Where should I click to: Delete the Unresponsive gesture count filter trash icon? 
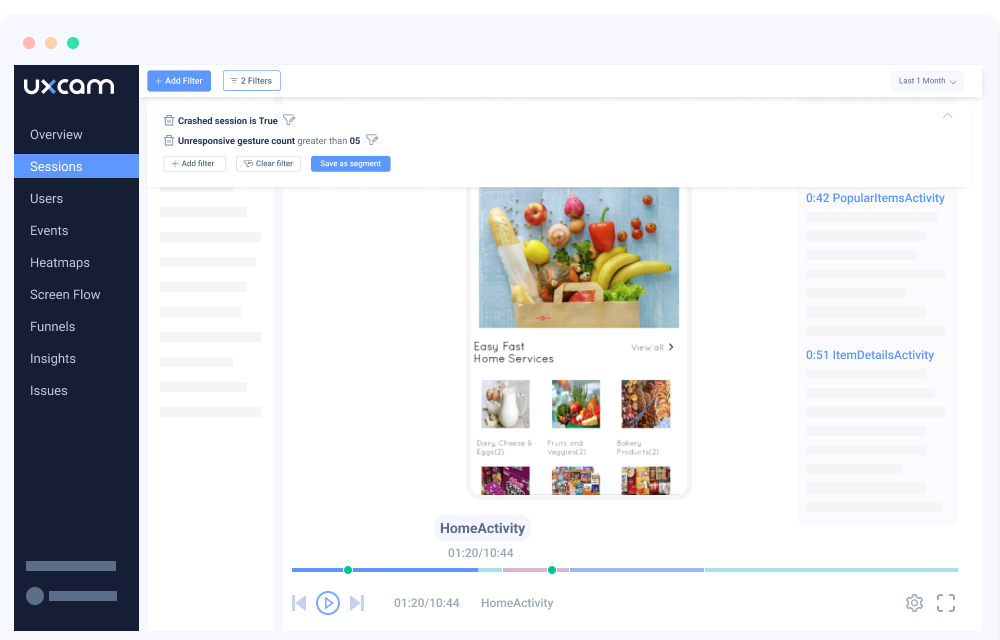(x=169, y=140)
